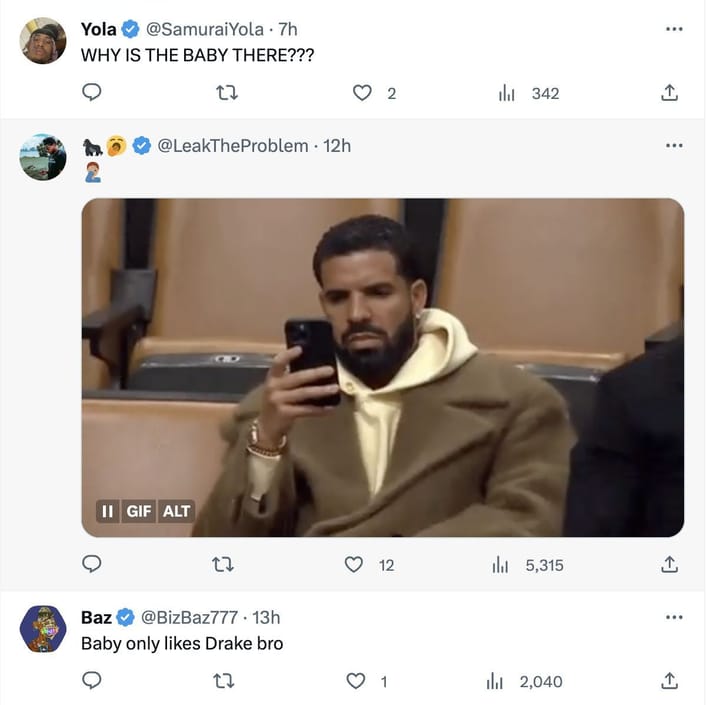Viewport: 720px width, 705px height.
Task: Pause the playing GIF
Action: [106, 511]
